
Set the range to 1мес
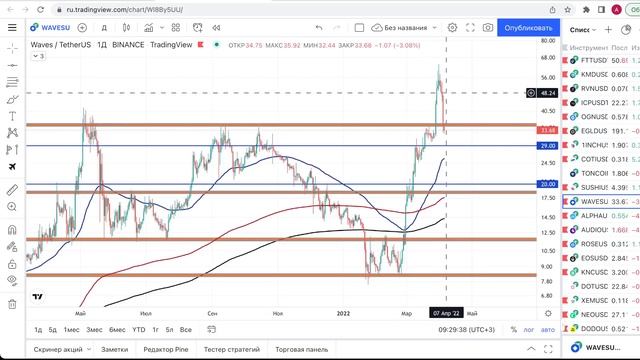click(x=71, y=329)
